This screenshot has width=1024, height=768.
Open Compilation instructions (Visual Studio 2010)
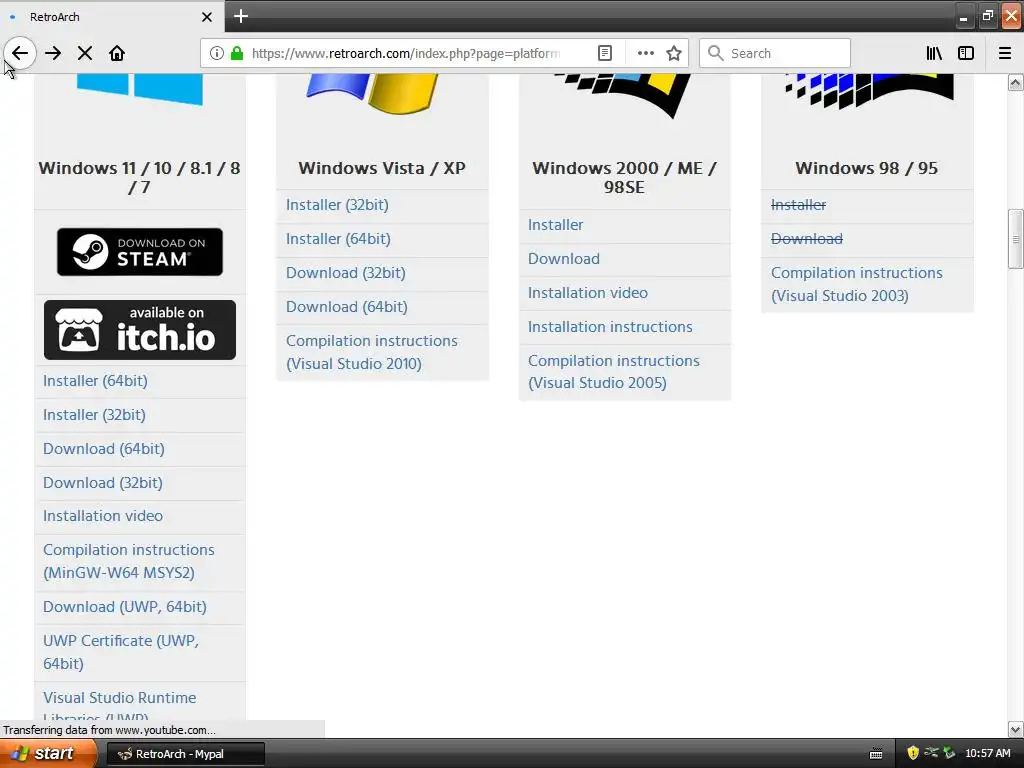(x=372, y=352)
